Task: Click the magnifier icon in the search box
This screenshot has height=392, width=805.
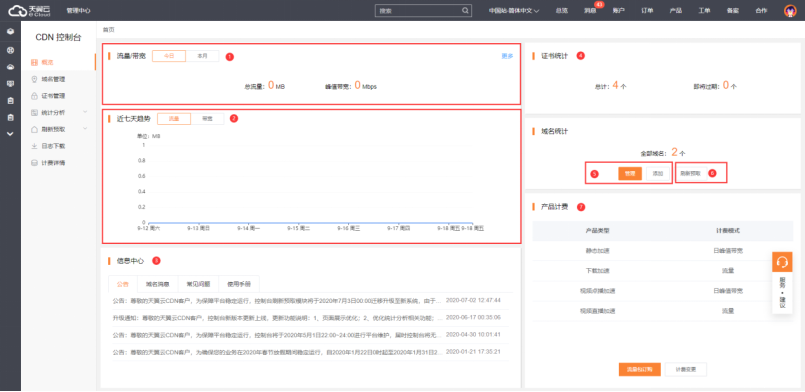Action: click(465, 10)
